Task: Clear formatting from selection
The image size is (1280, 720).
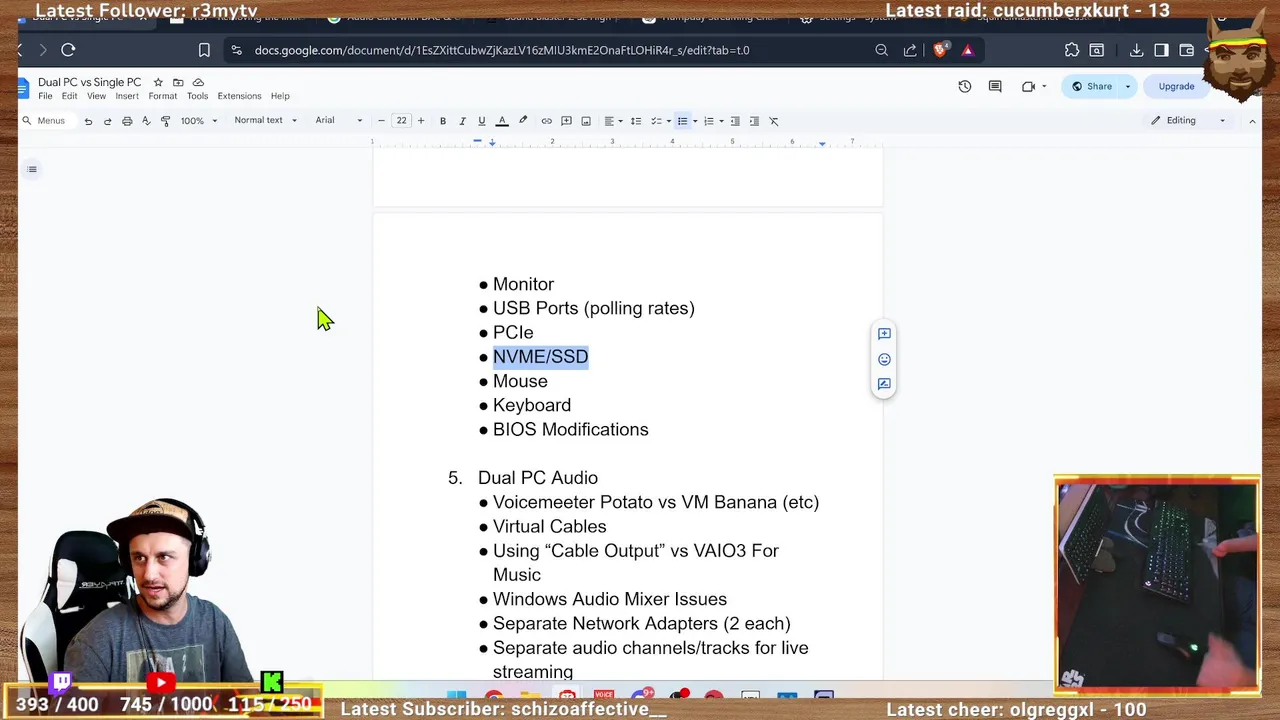Action: [x=773, y=121]
